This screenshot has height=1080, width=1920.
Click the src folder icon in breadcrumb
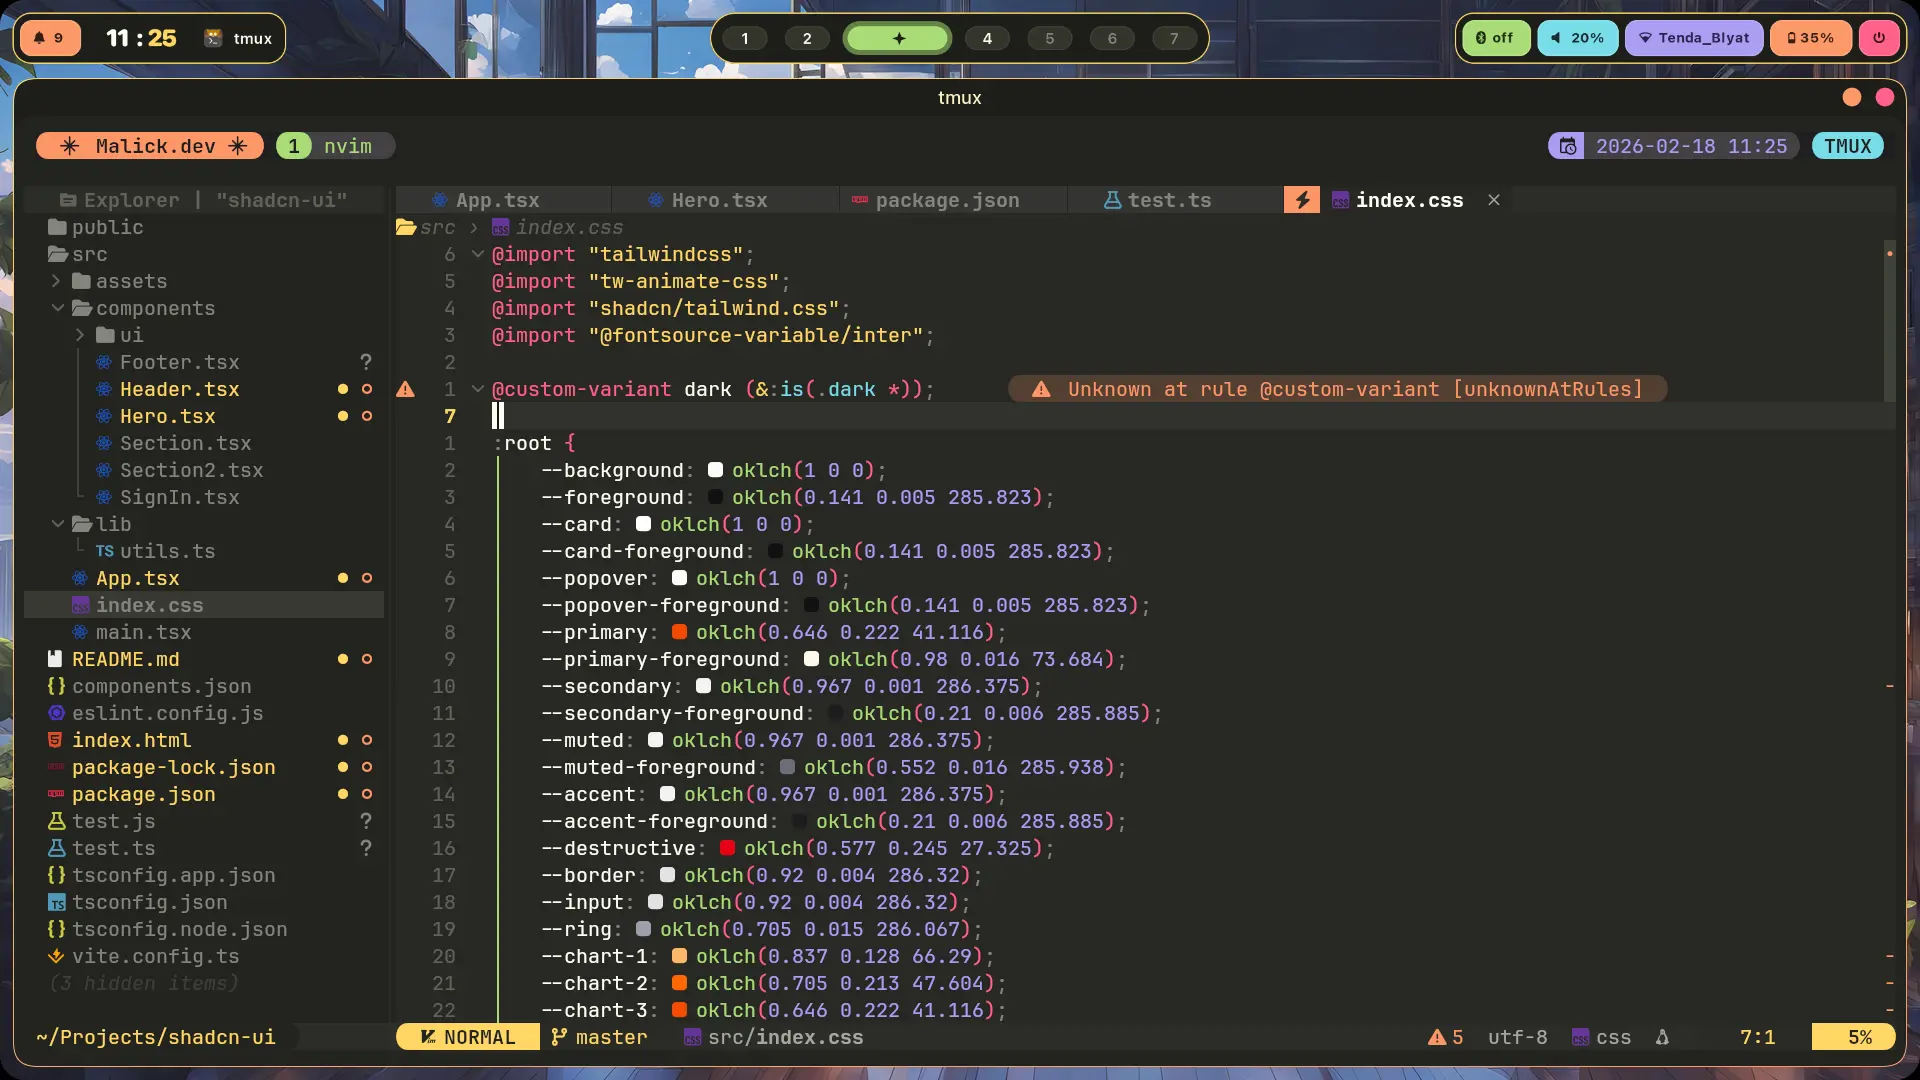[x=406, y=227]
